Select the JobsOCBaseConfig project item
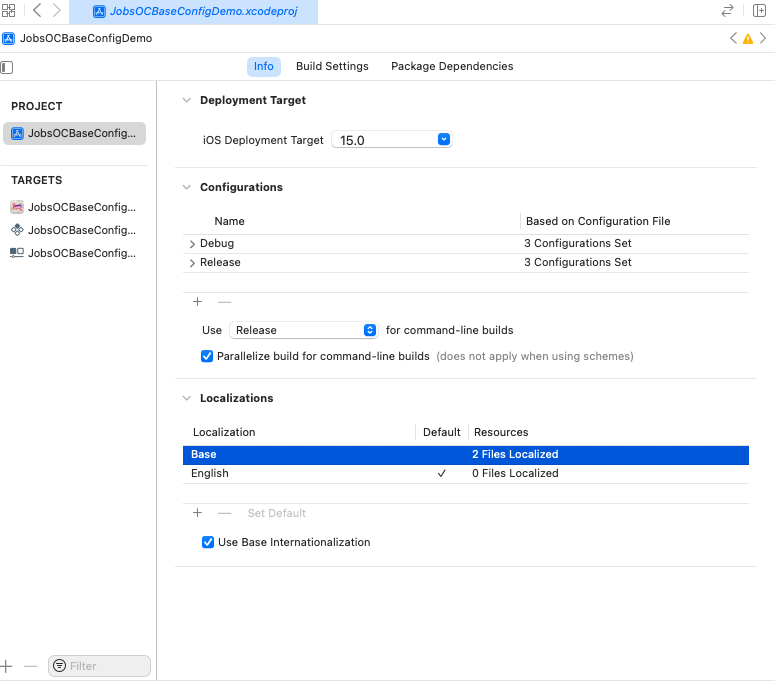The height and width of the screenshot is (686, 775). pyautogui.click(x=74, y=133)
